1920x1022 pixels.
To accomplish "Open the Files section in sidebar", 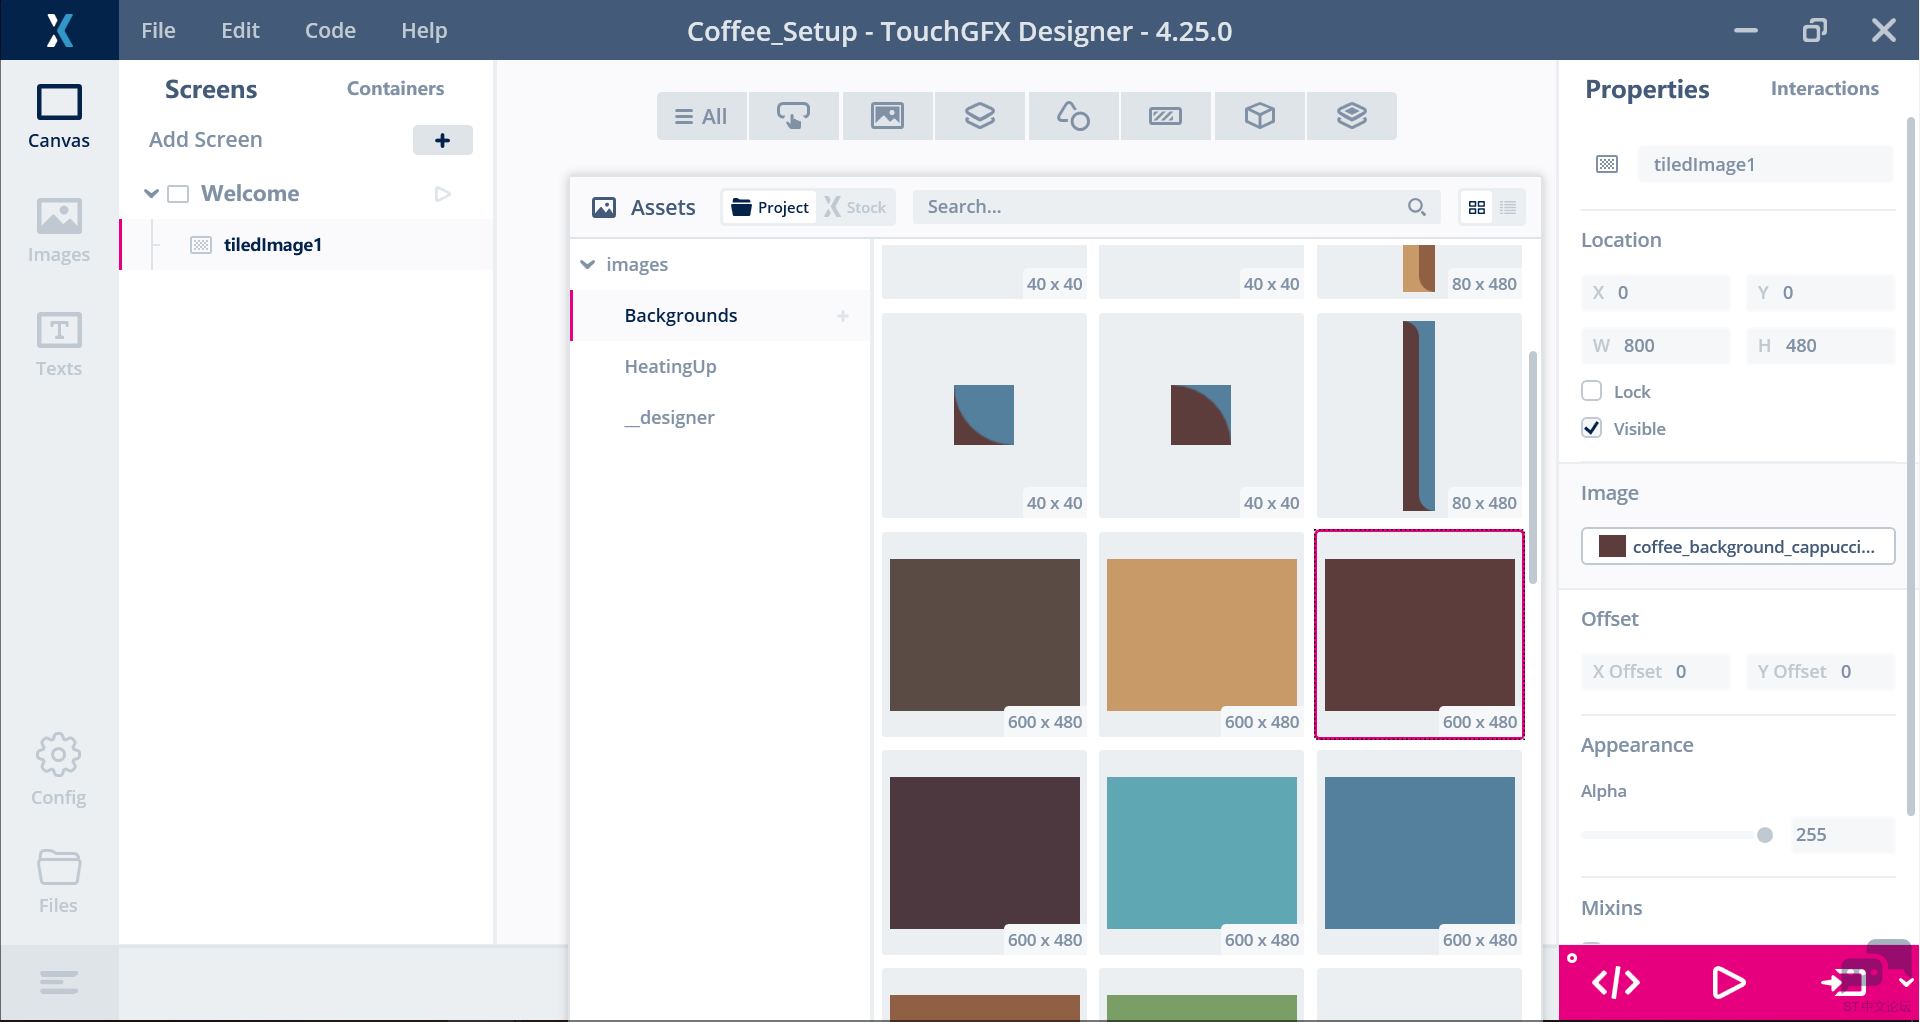I will click(59, 882).
